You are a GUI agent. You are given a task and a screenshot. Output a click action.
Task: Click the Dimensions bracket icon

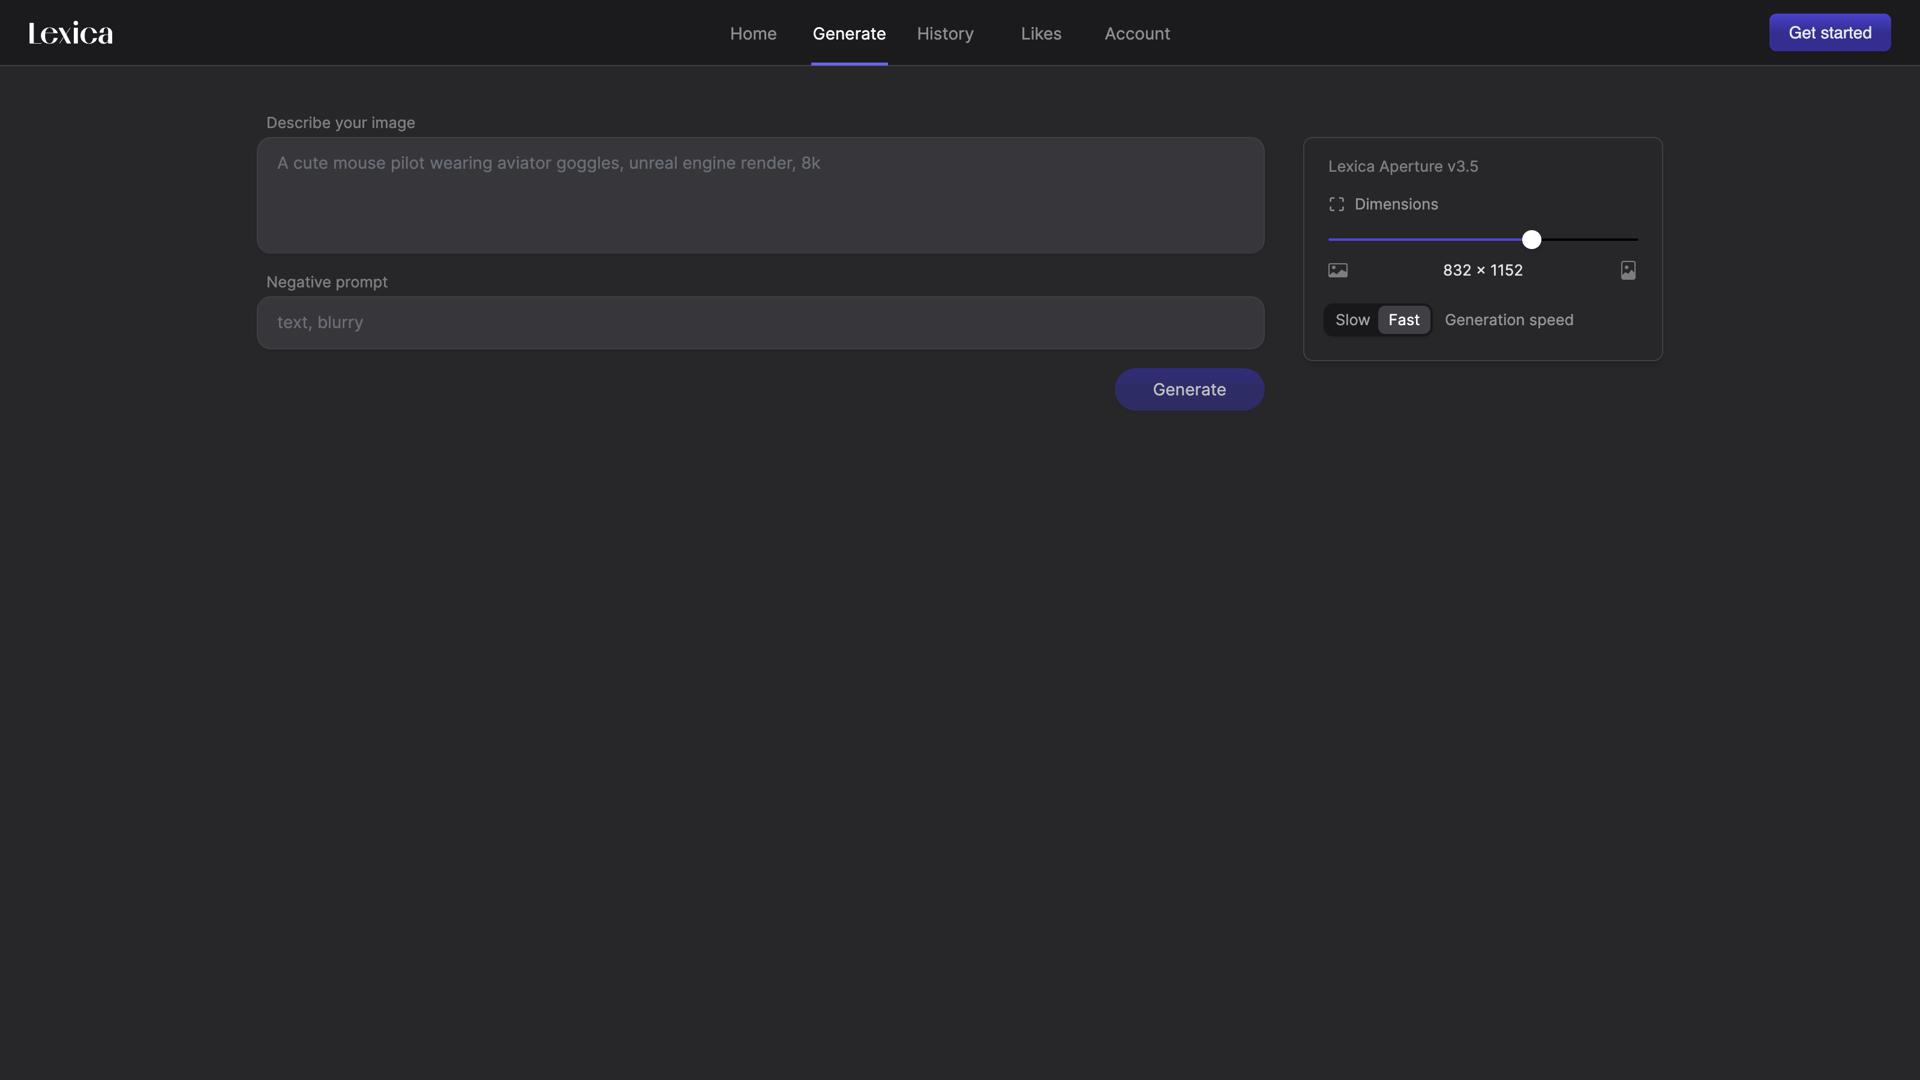coord(1336,204)
